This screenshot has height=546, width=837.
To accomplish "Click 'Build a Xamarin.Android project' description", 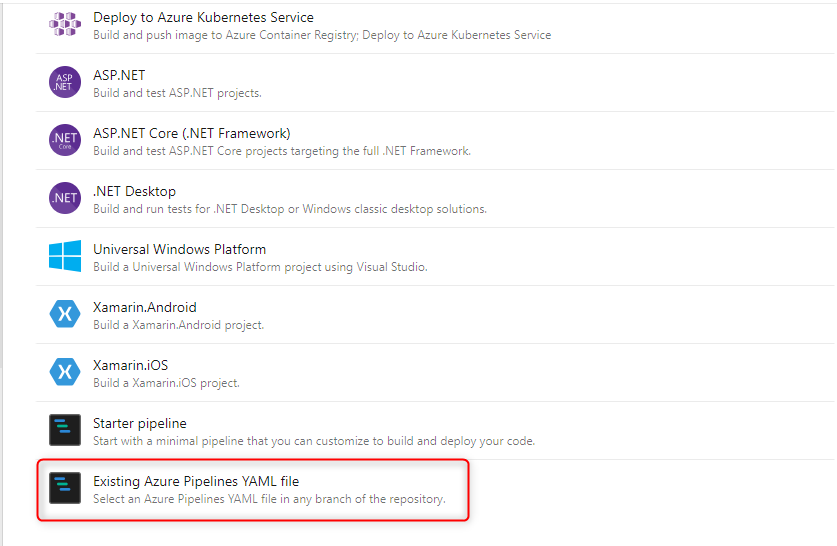I will tap(178, 325).
